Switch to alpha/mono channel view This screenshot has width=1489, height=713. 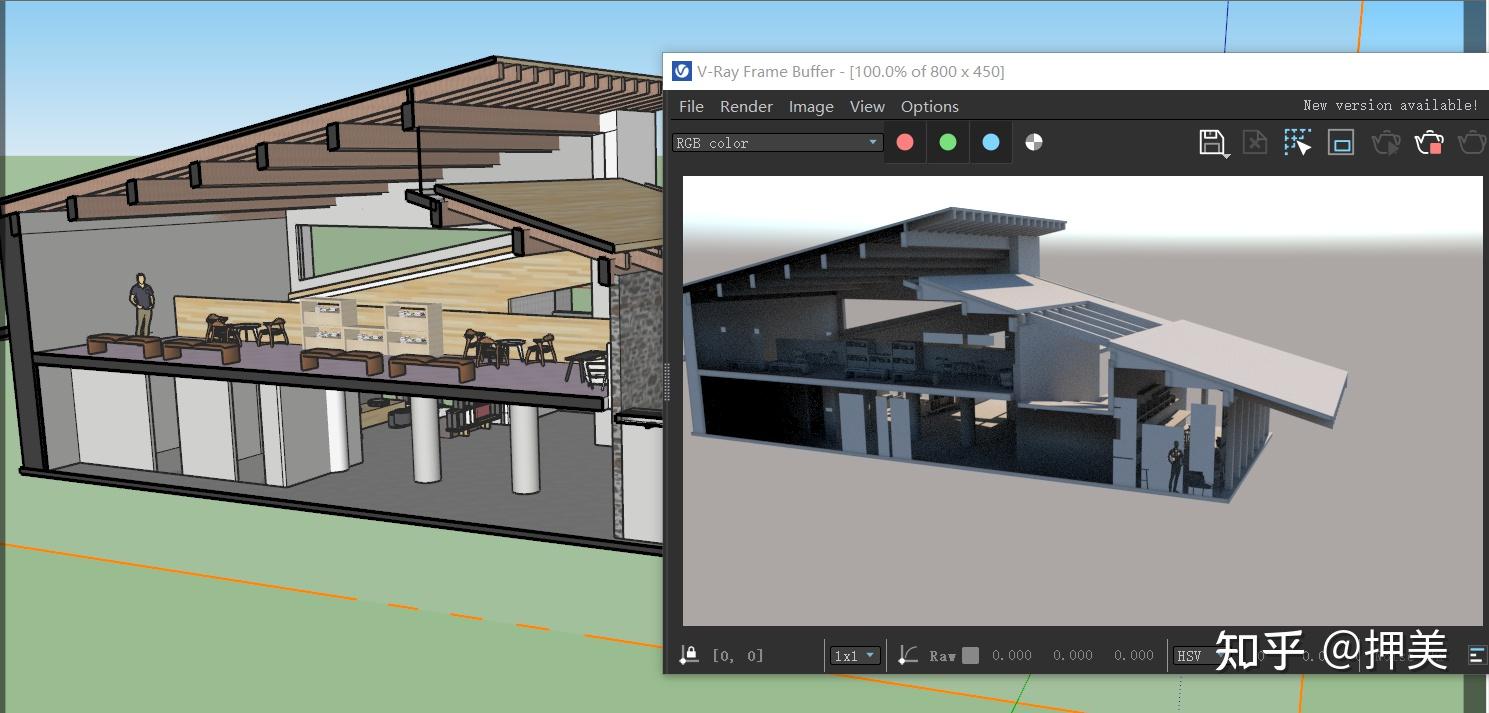[1034, 143]
